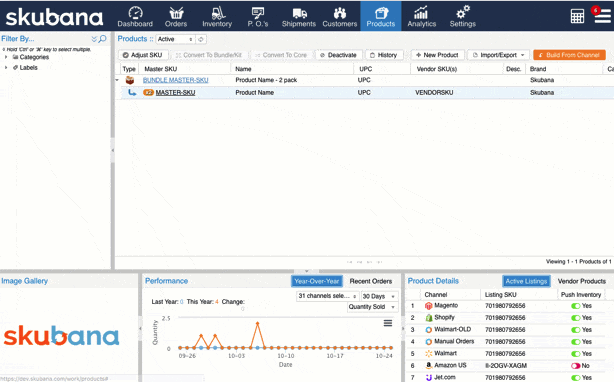Image resolution: width=614 pixels, height=382 pixels.
Task: Open Shipments truck icon
Action: (300, 13)
